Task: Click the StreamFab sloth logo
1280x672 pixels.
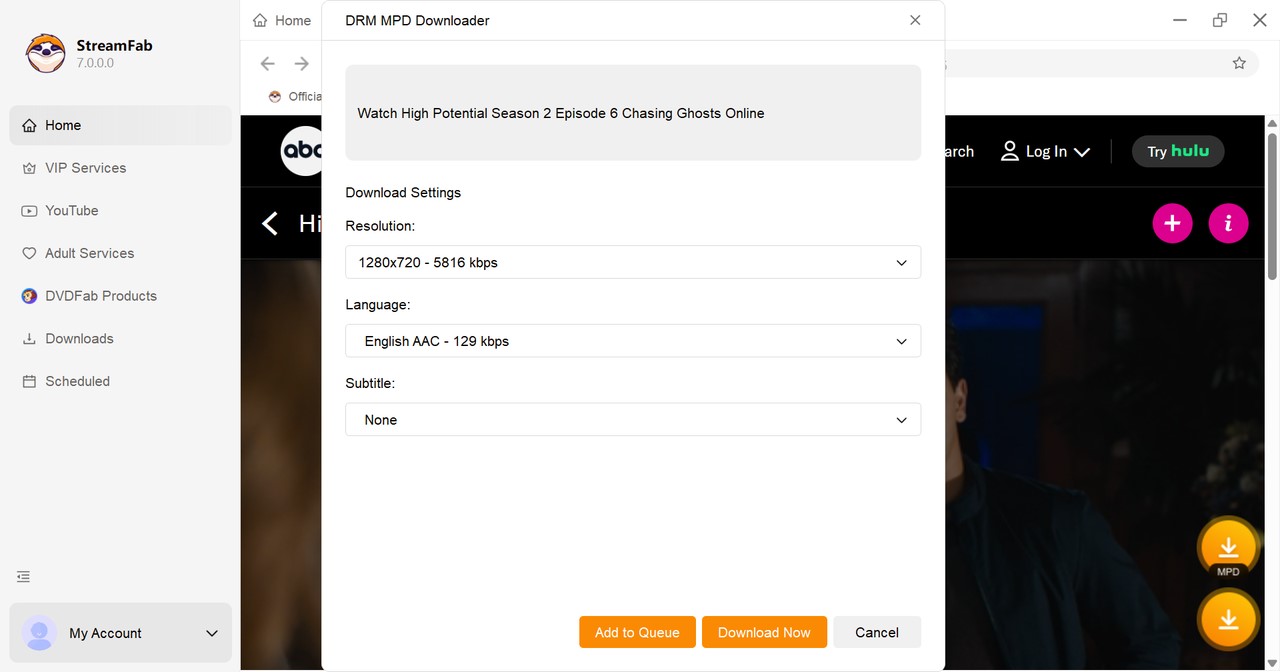Action: click(x=46, y=54)
